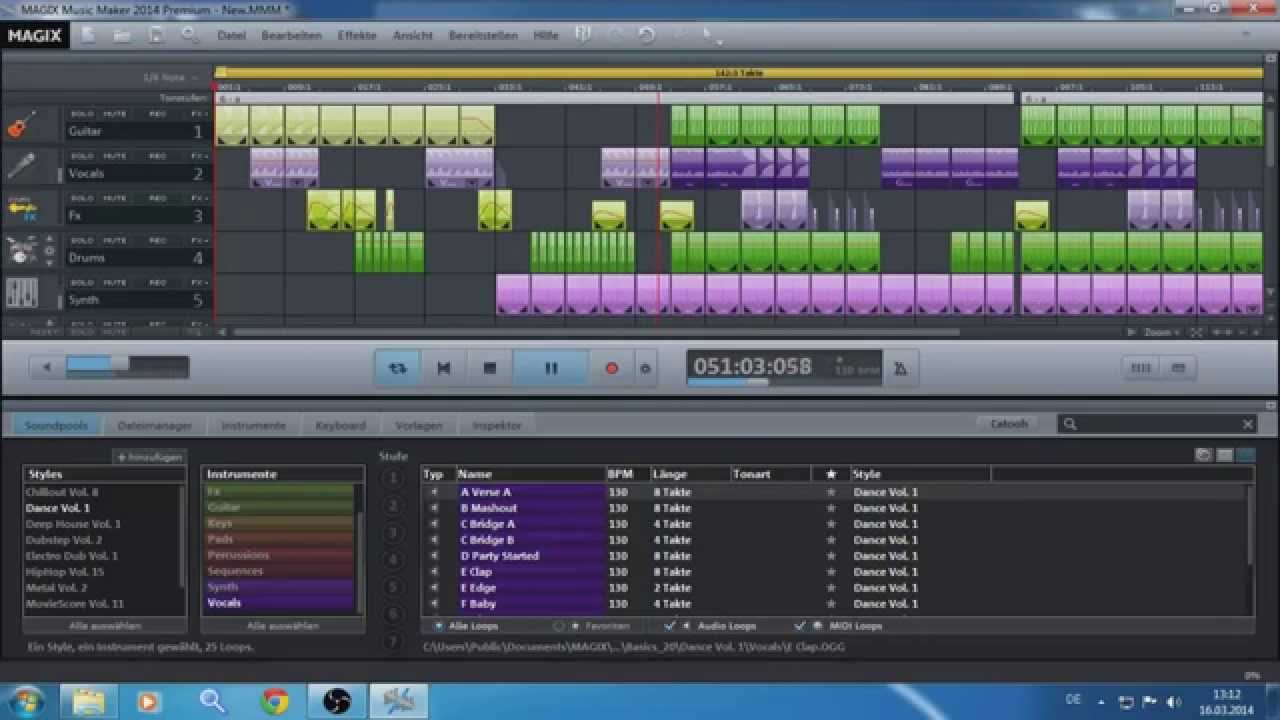Solo the Fx track
1280x720 pixels.
(82, 198)
